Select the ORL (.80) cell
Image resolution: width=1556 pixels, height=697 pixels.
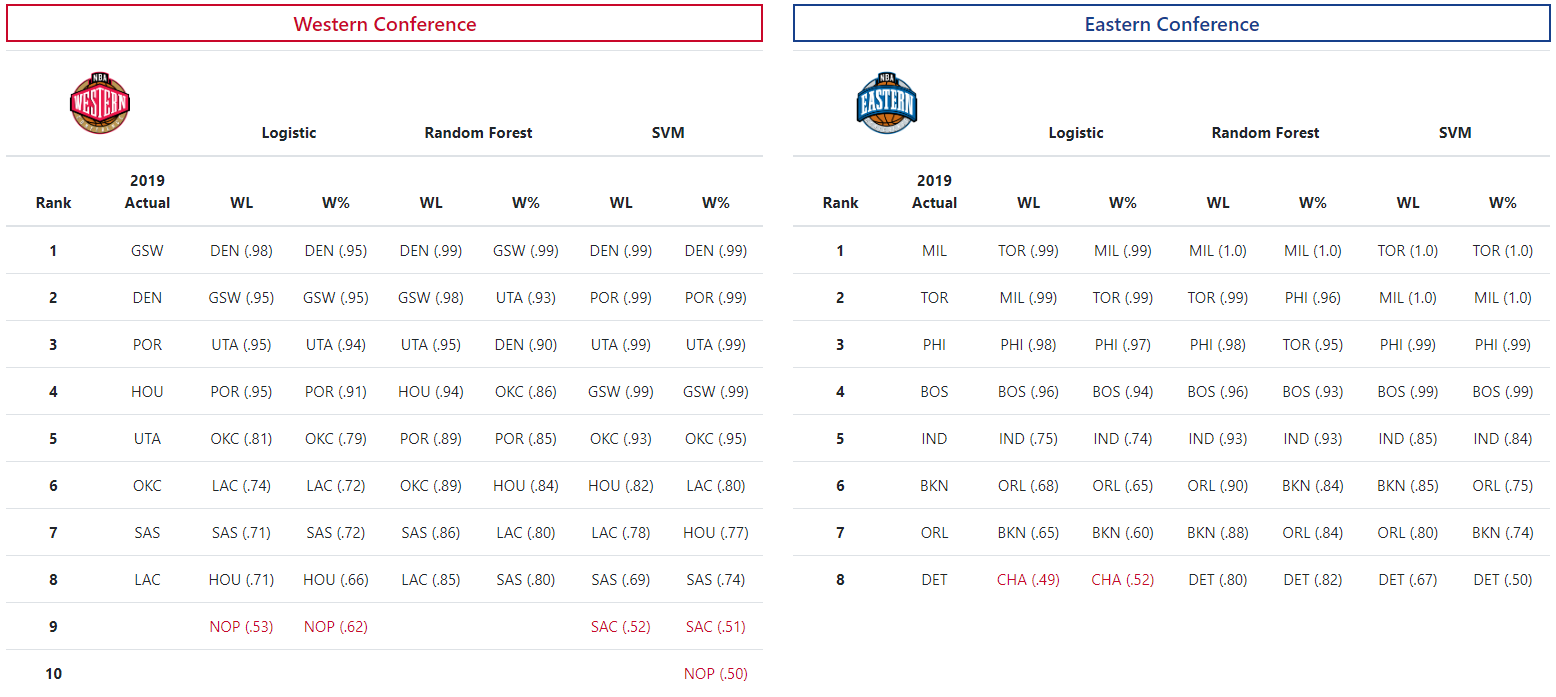1408,533
